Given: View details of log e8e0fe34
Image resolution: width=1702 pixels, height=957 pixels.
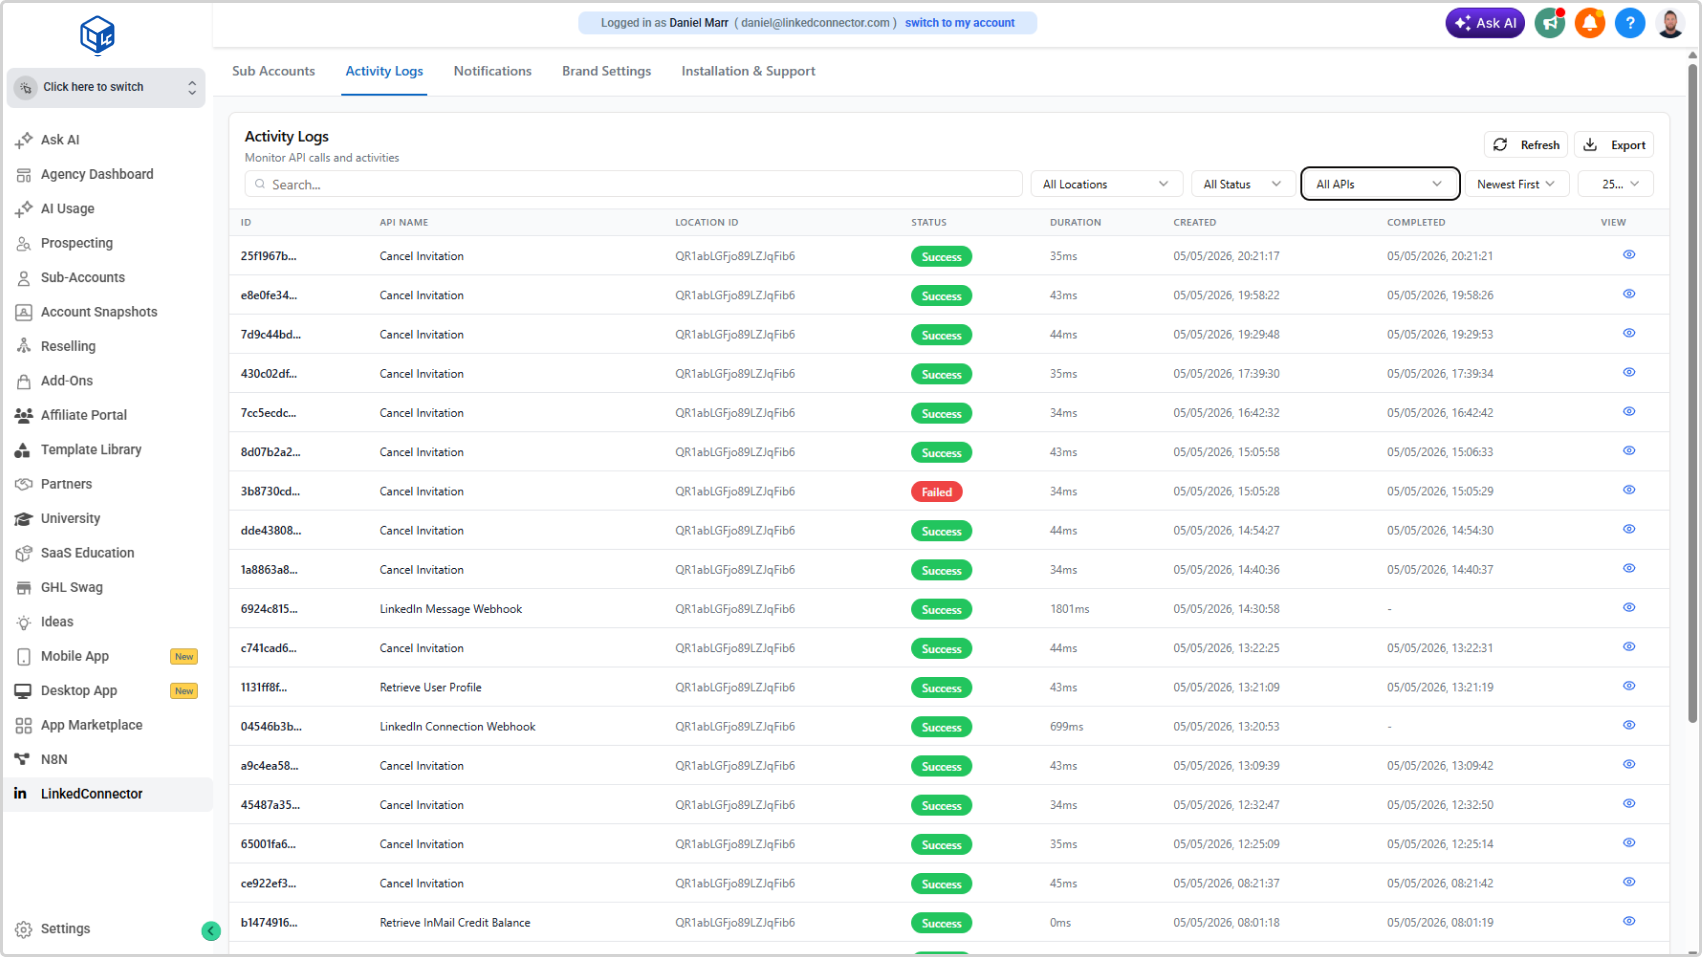Looking at the screenshot, I should point(1629,294).
